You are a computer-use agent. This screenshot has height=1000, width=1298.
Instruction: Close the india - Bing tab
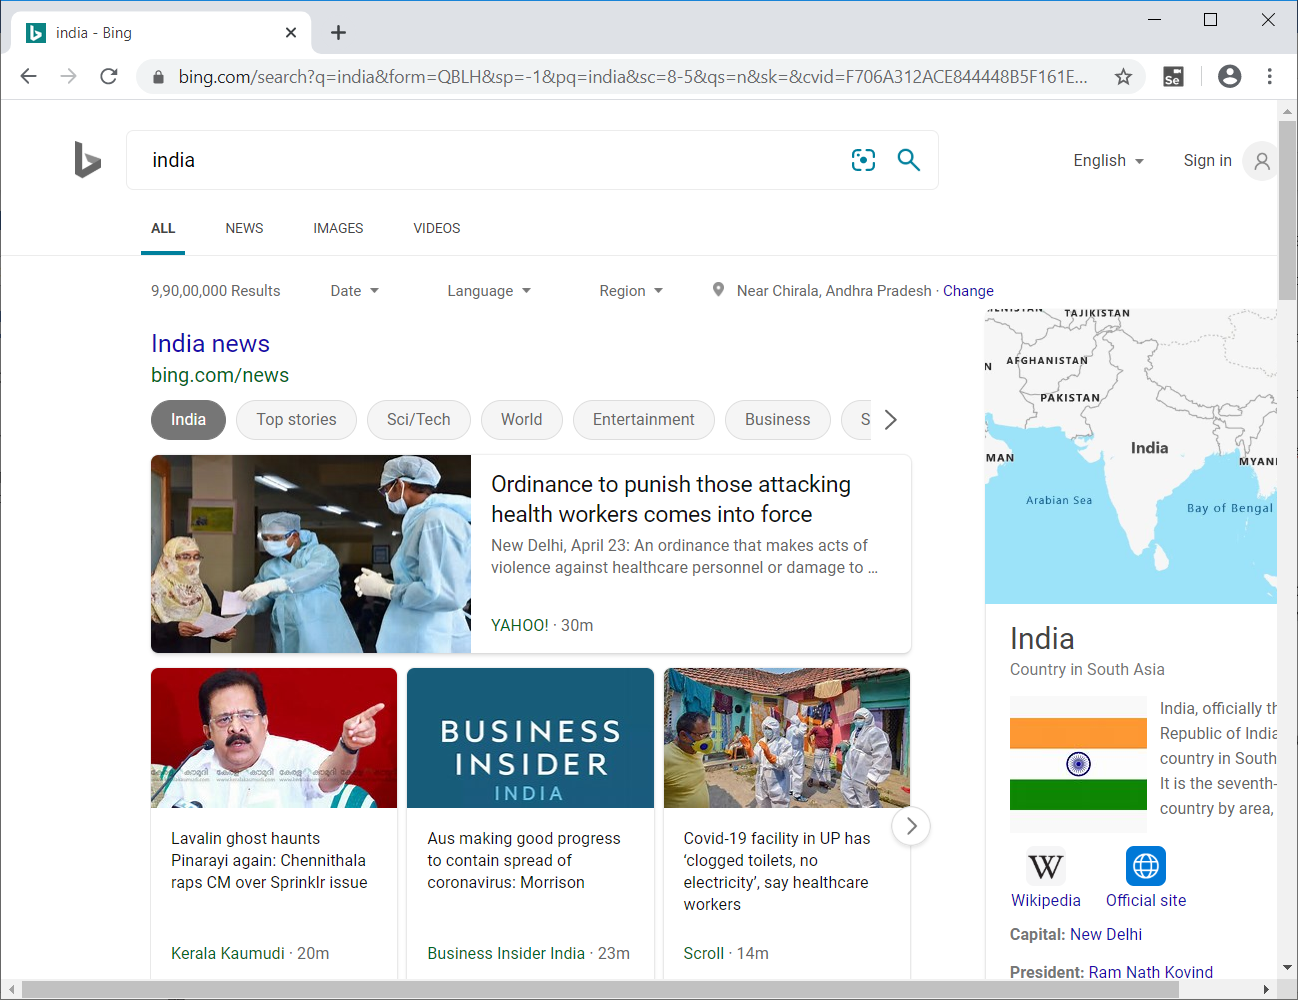click(x=291, y=33)
